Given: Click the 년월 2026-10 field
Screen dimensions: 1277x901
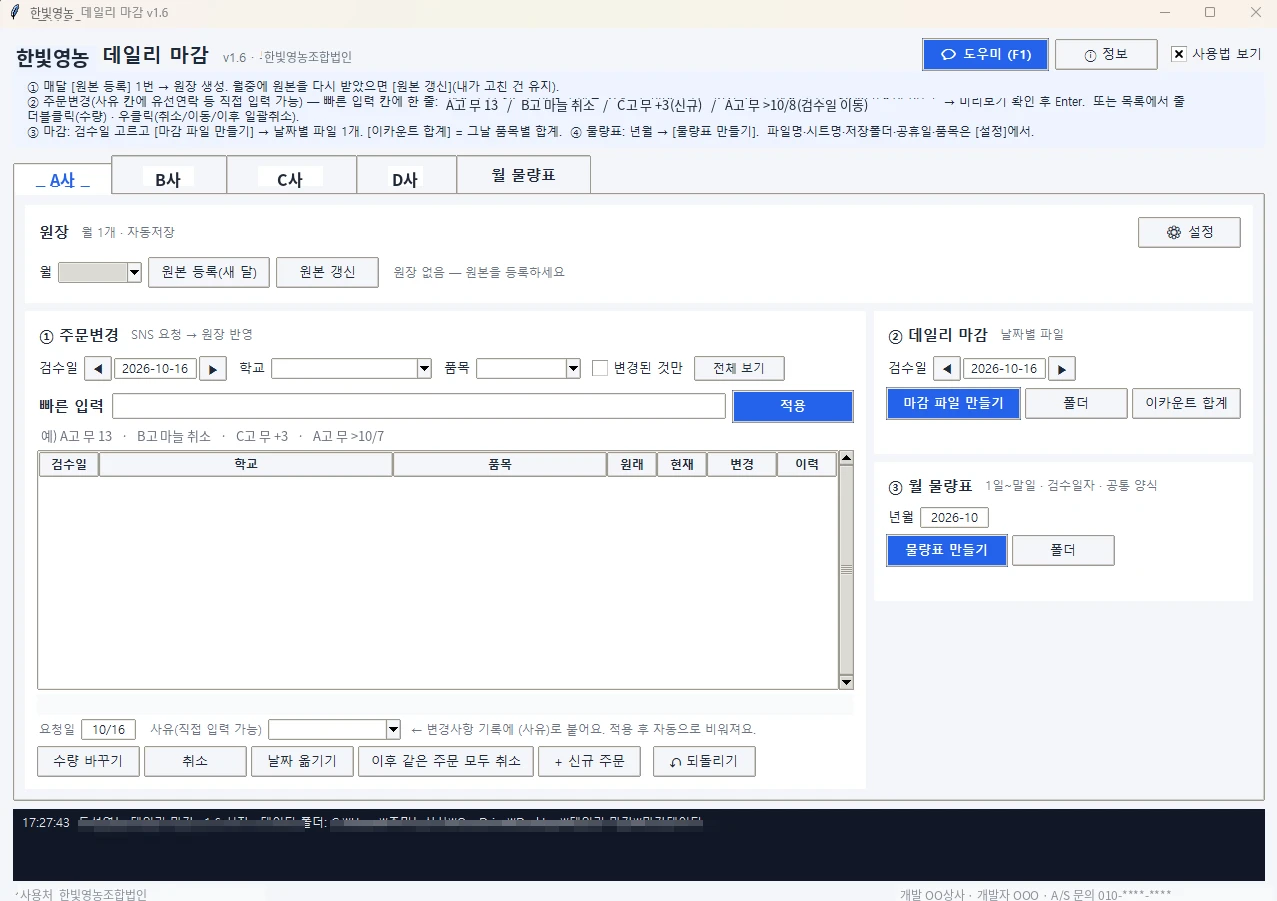Looking at the screenshot, I should (954, 517).
